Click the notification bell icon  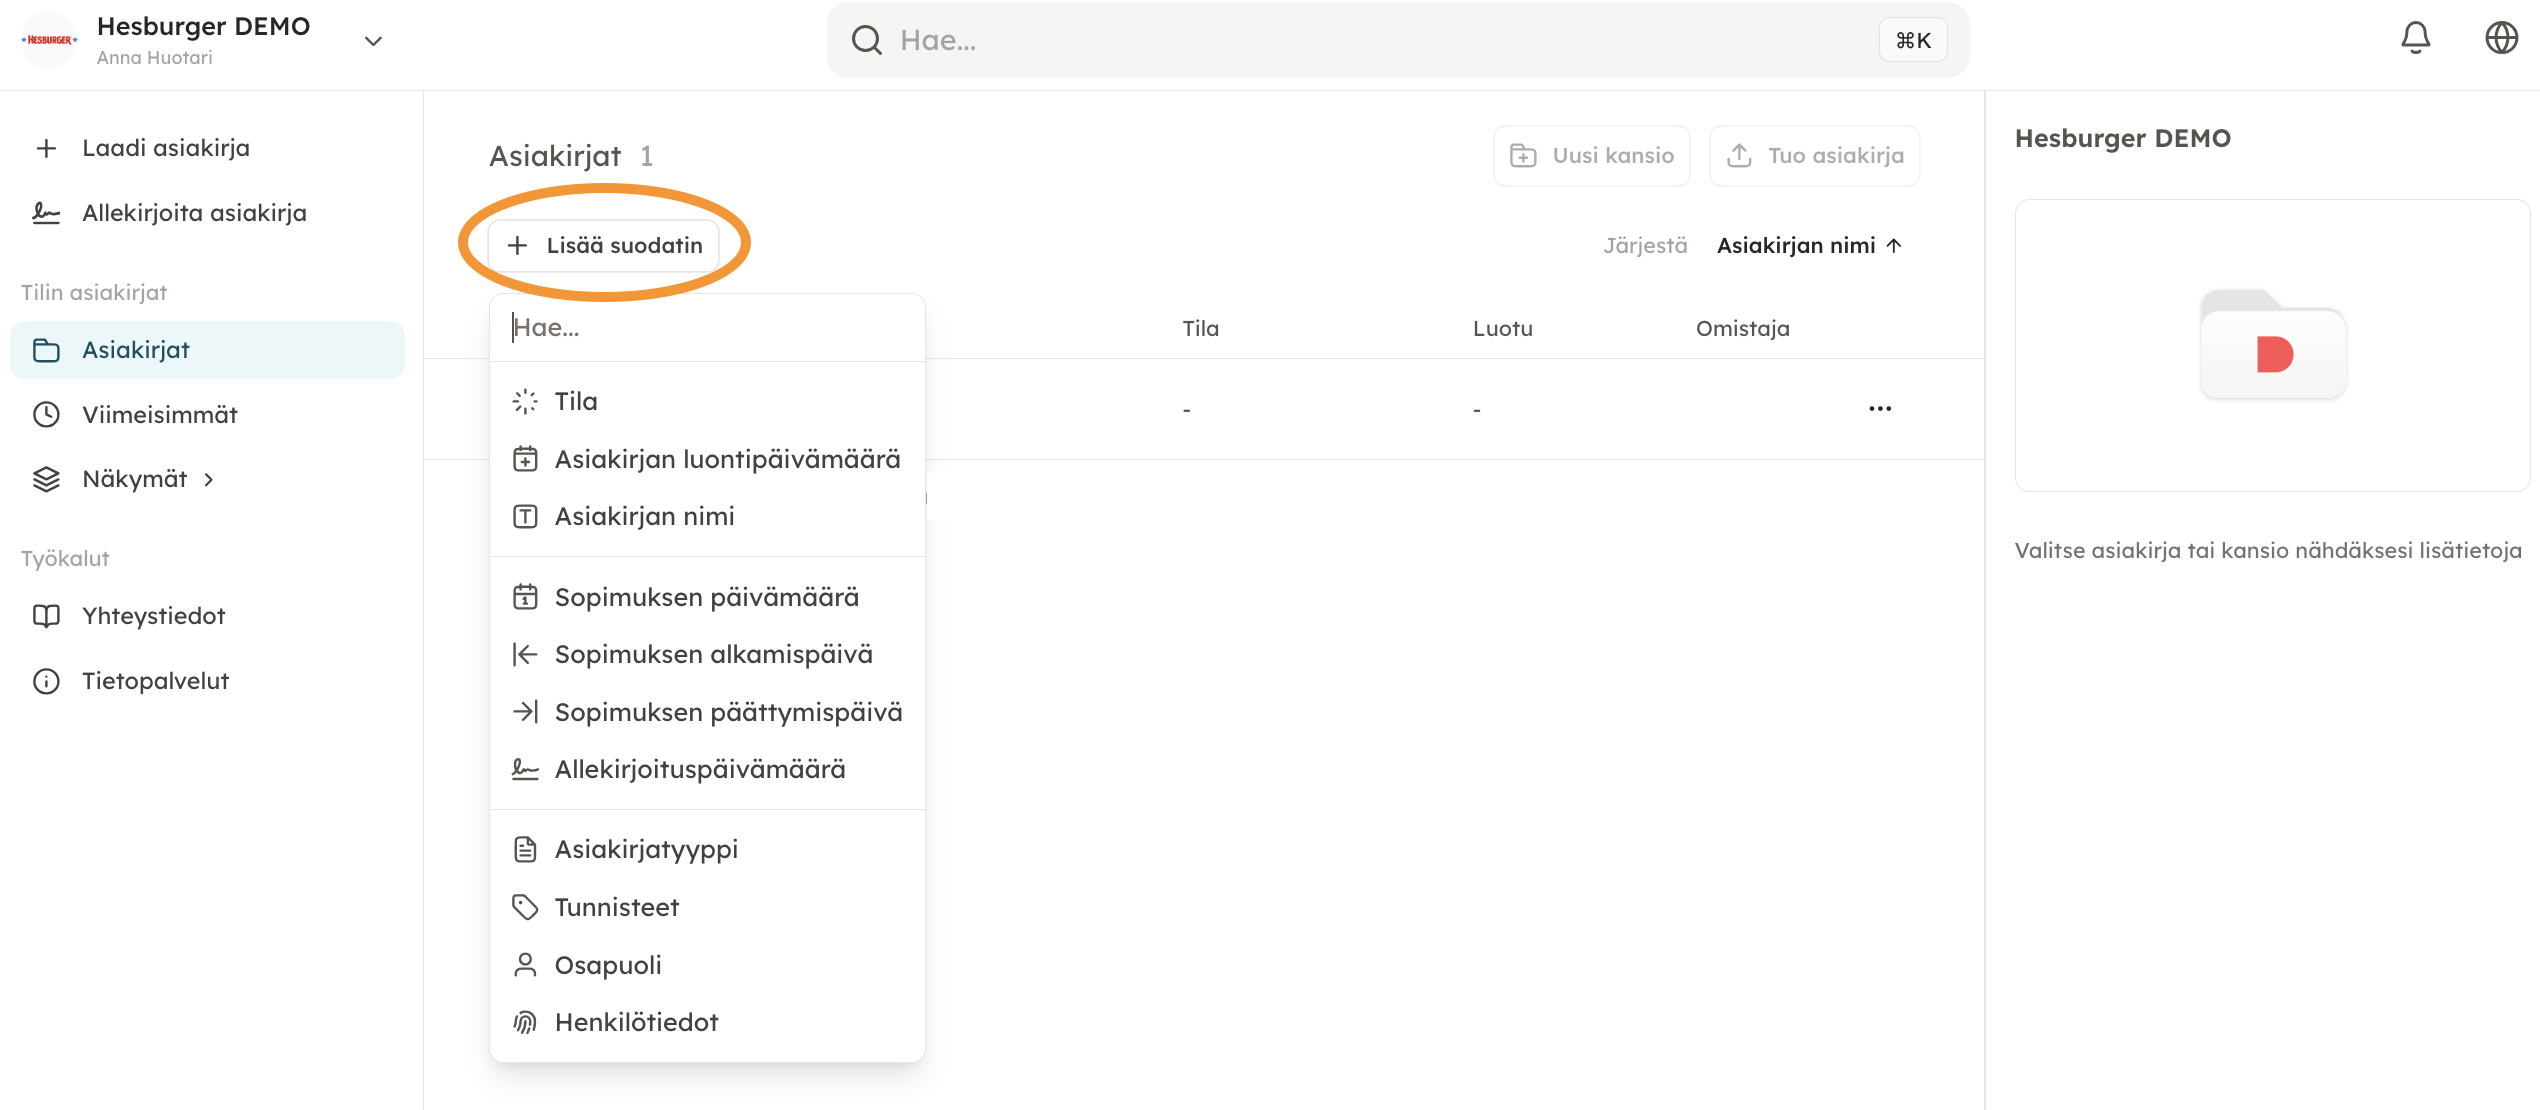pos(2415,39)
